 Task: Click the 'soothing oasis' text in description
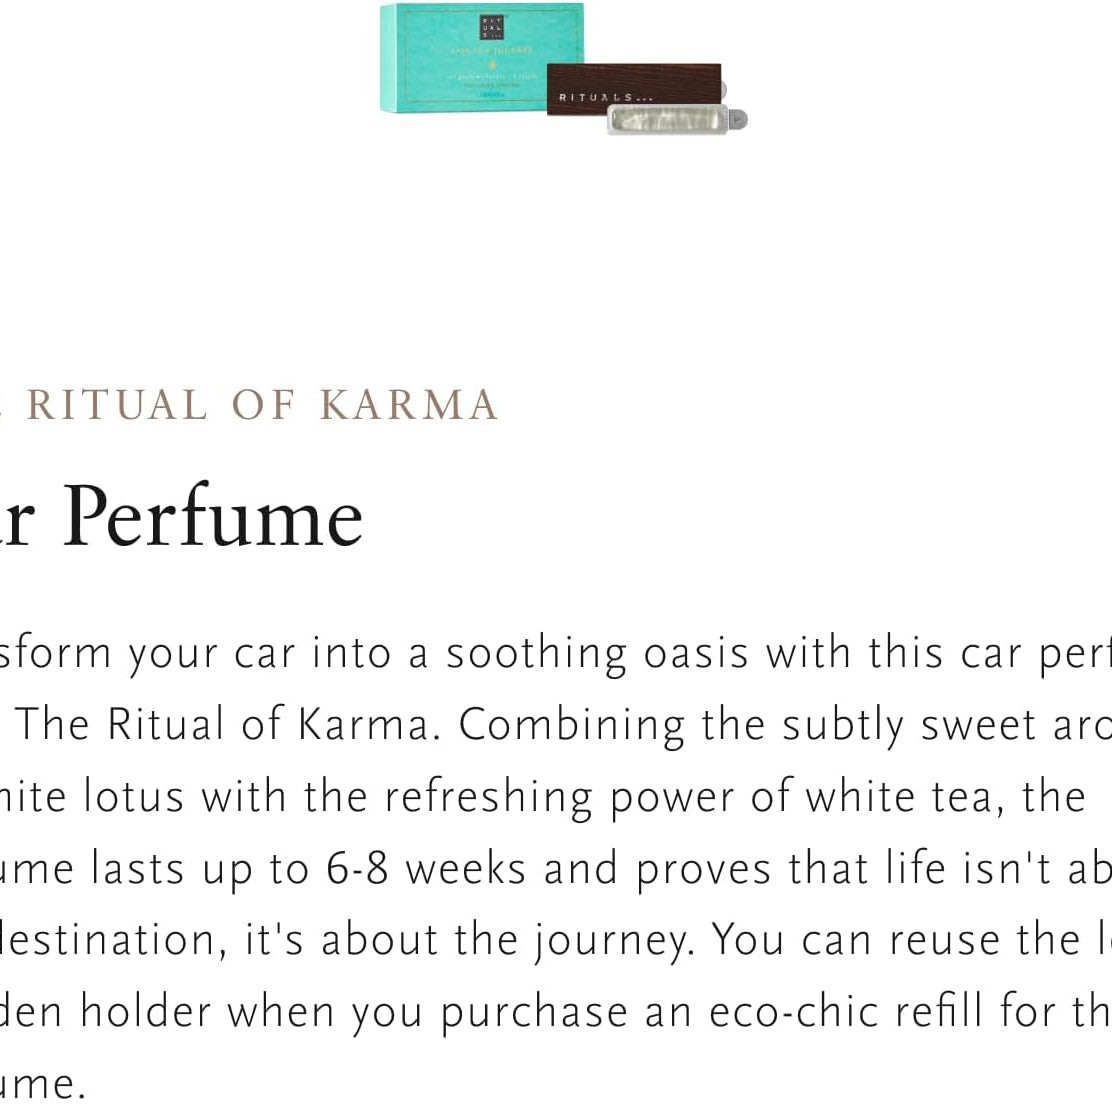[597, 653]
